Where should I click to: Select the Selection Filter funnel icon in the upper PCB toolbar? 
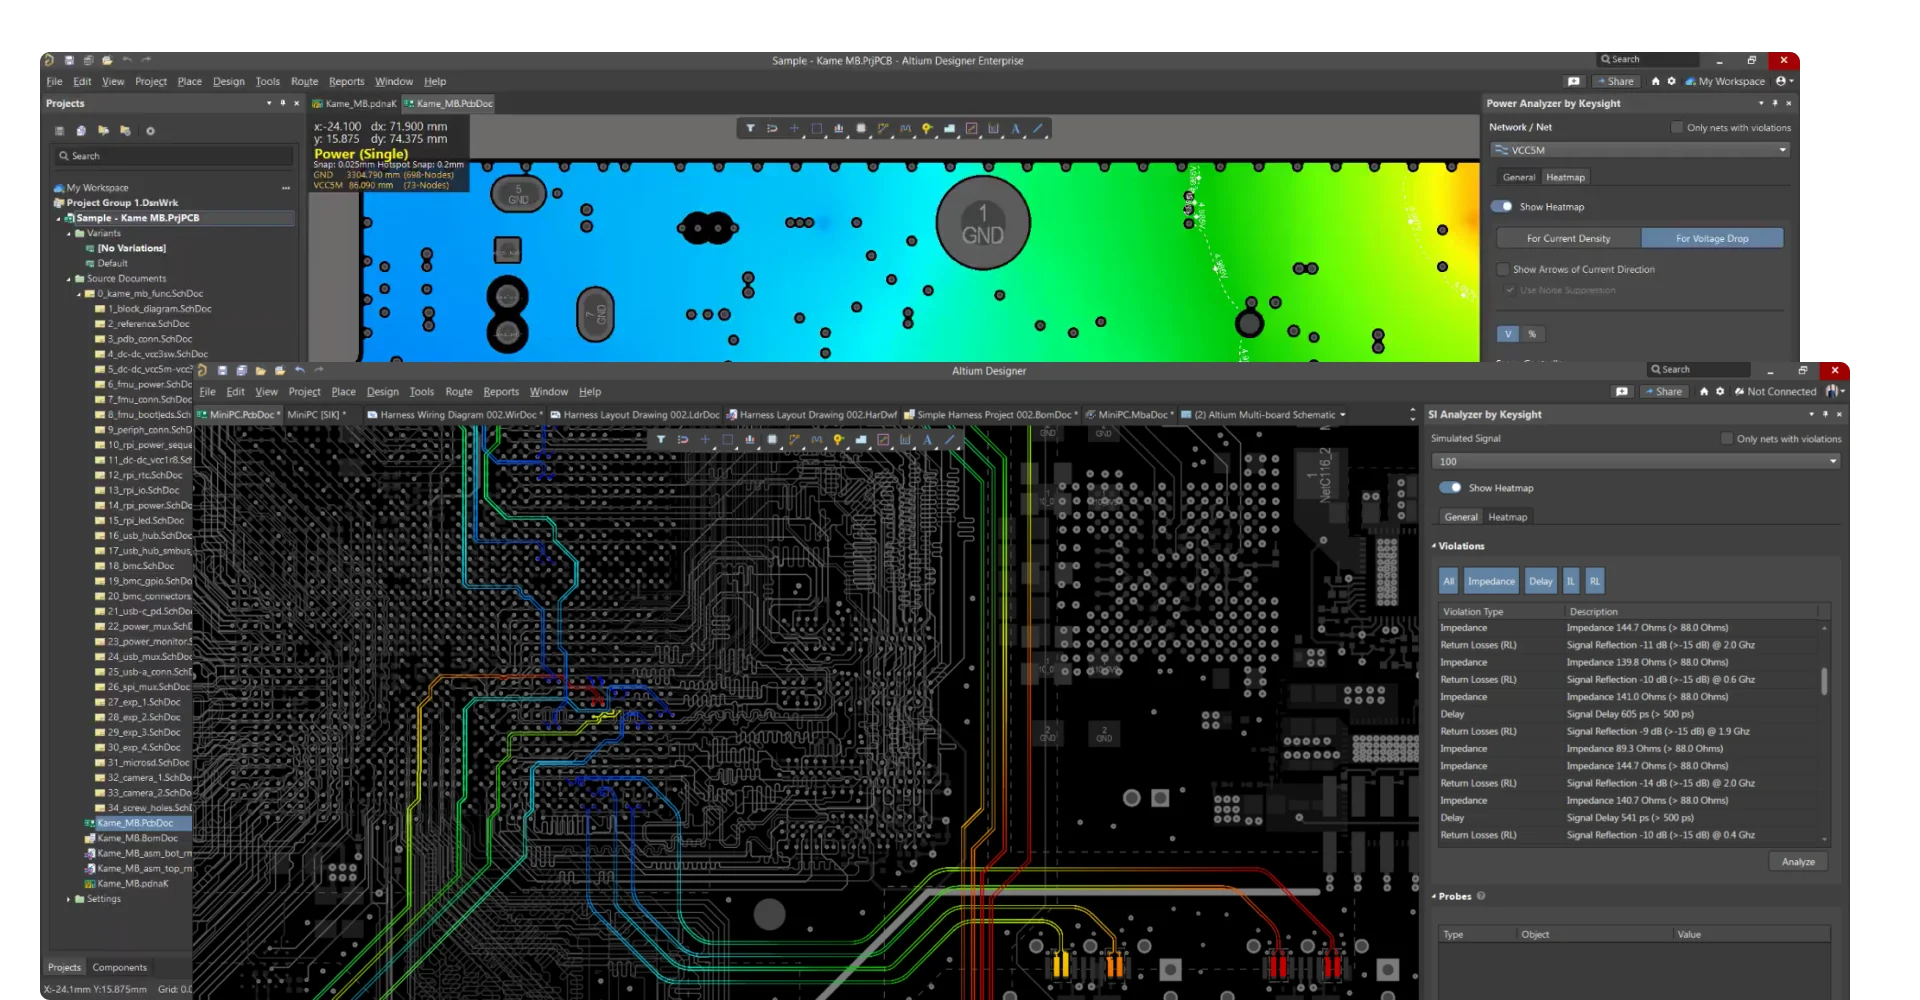[x=750, y=128]
